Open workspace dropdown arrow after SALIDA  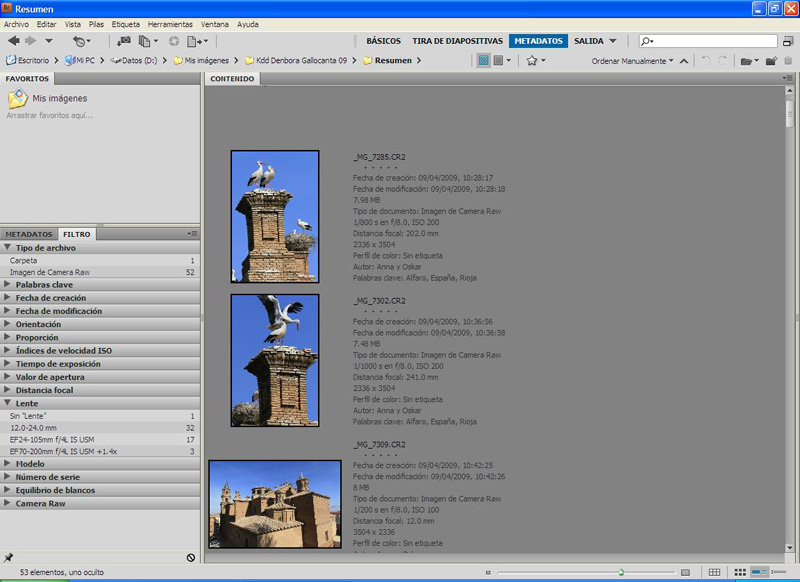(613, 41)
